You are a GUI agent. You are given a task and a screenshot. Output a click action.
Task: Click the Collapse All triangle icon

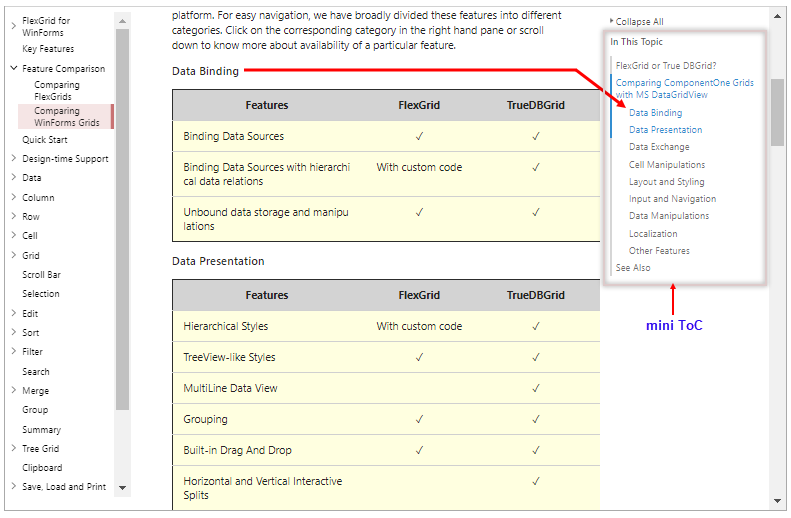pos(611,21)
